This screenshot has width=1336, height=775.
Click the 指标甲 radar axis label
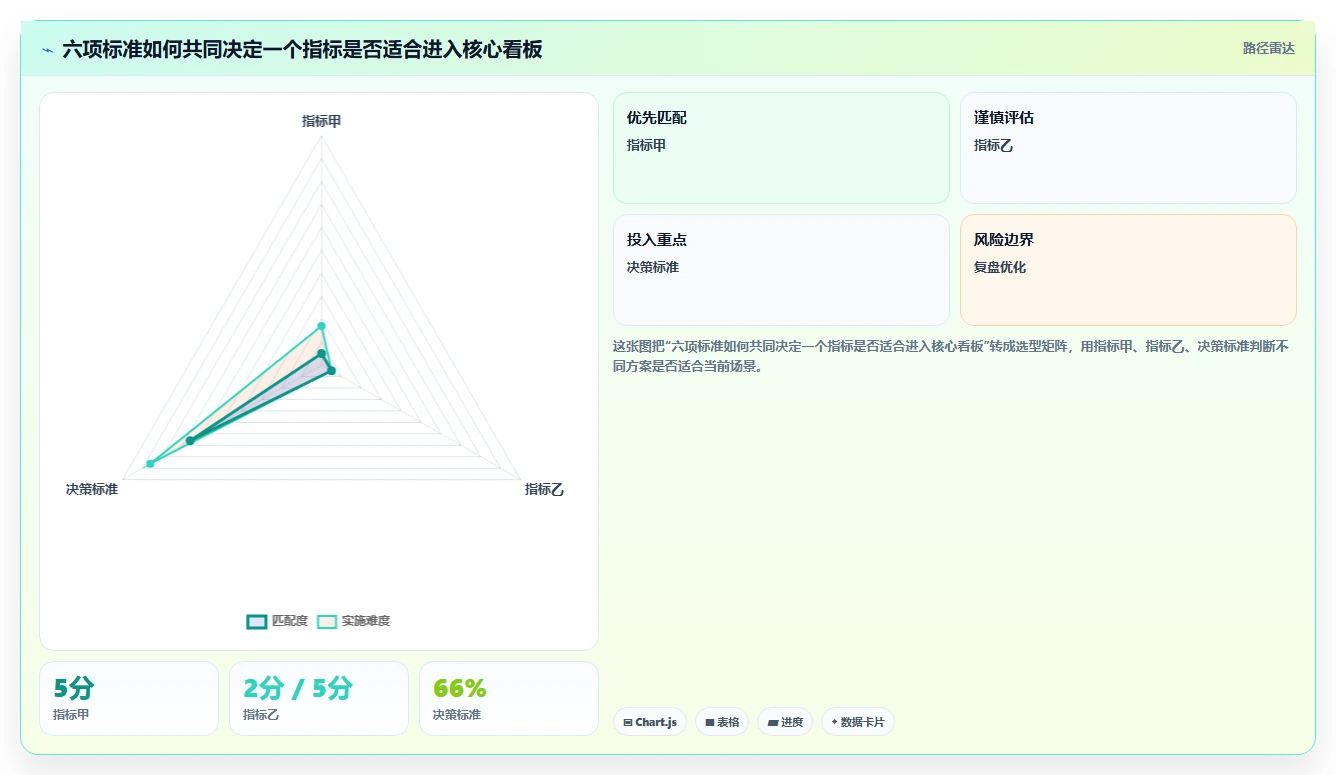[321, 121]
